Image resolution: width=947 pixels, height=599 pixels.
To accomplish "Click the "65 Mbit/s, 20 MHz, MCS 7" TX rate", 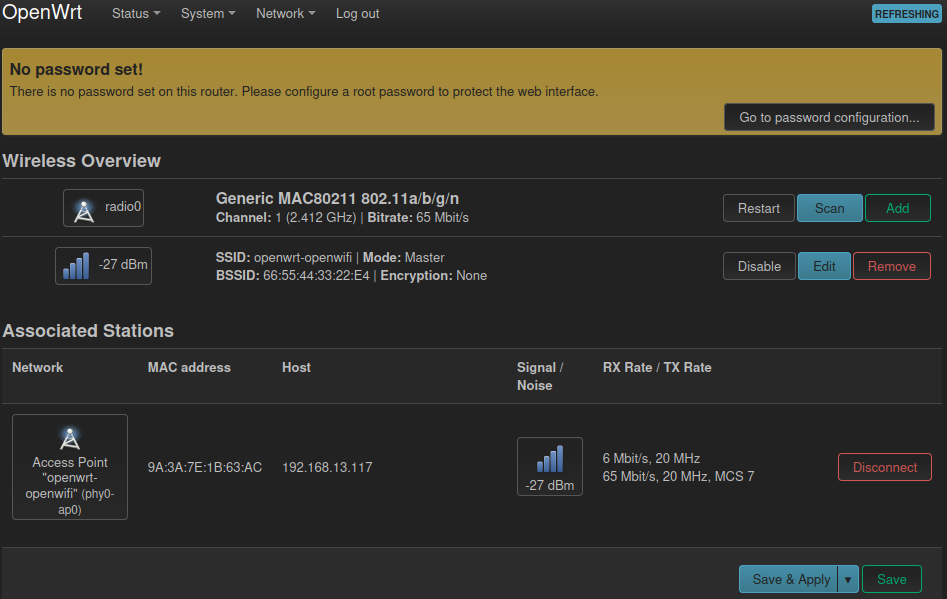I will click(678, 476).
